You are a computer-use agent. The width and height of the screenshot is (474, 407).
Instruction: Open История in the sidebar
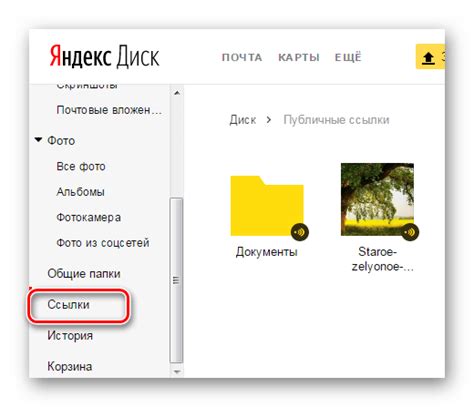pos(70,335)
